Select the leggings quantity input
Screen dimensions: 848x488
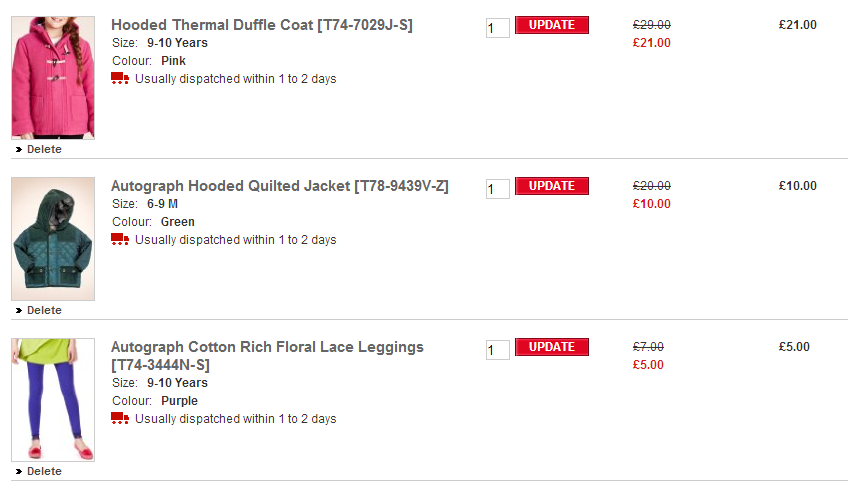497,350
